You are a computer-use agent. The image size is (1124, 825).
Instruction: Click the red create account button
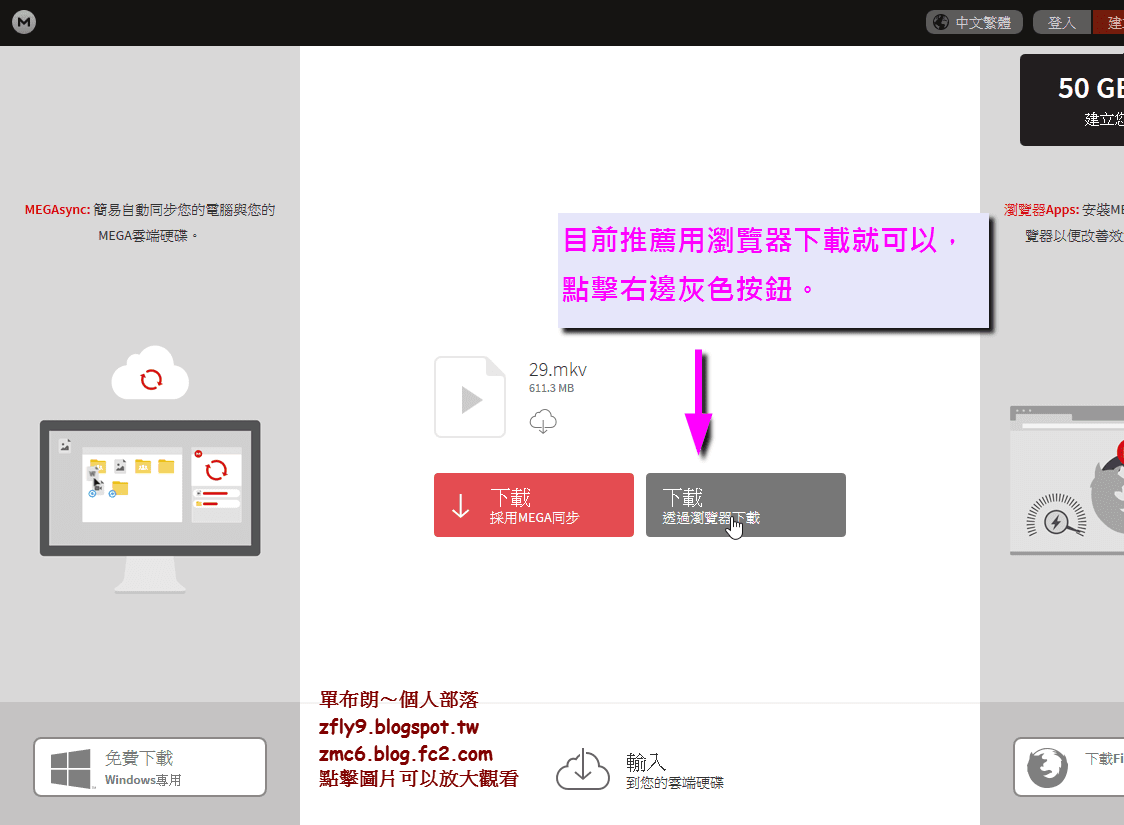coord(1109,22)
